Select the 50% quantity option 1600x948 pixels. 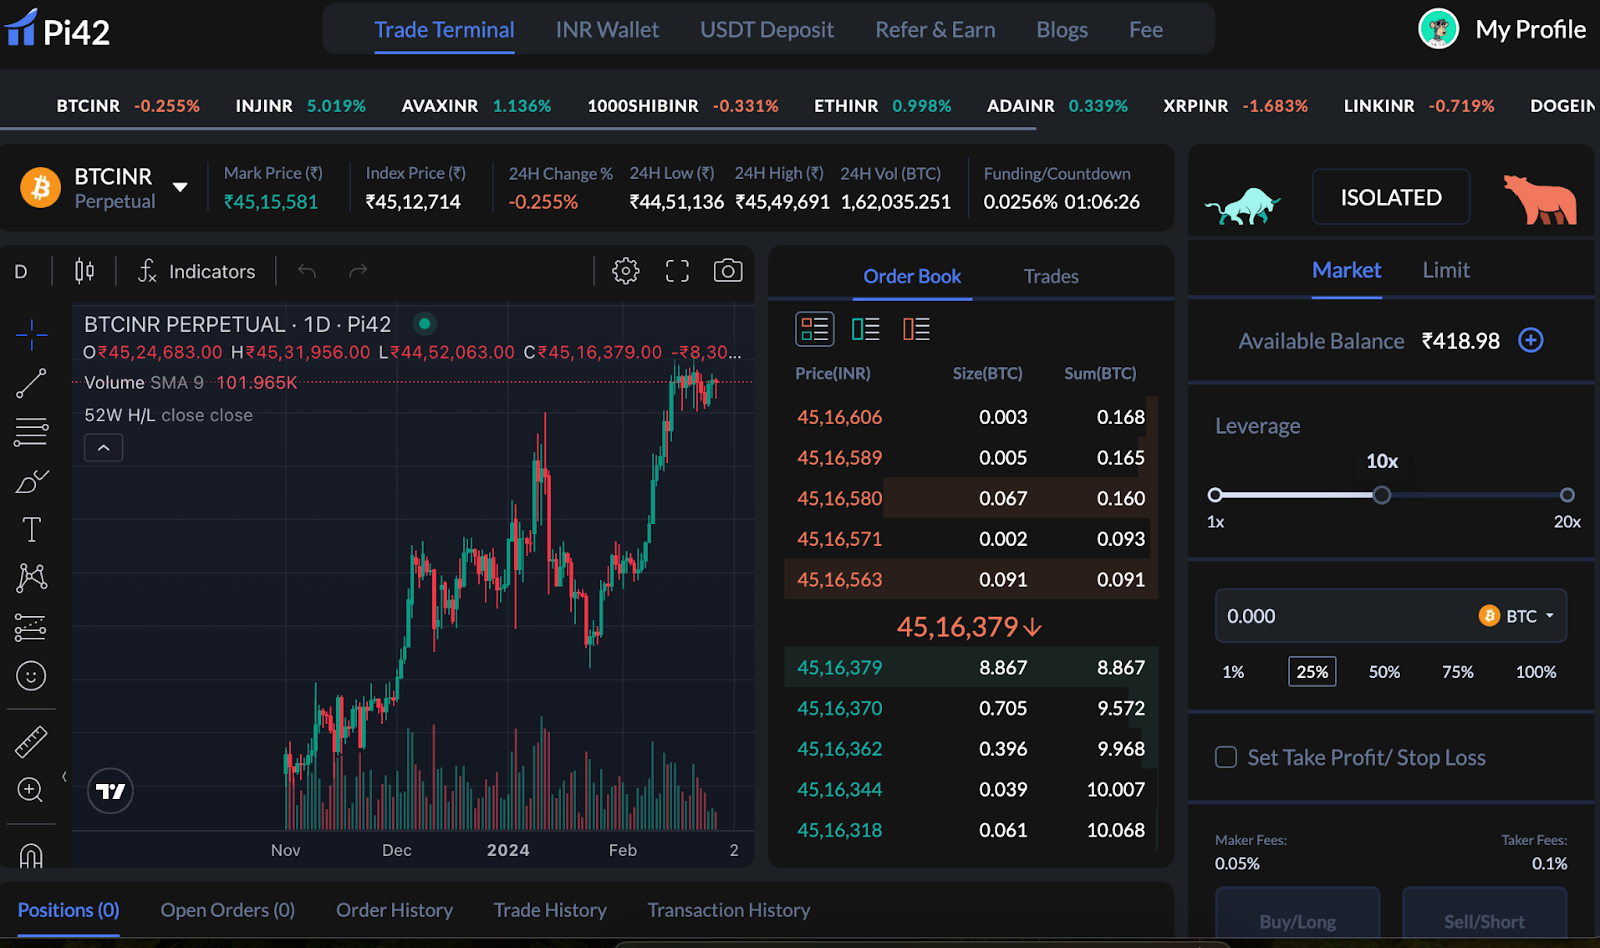click(x=1384, y=672)
